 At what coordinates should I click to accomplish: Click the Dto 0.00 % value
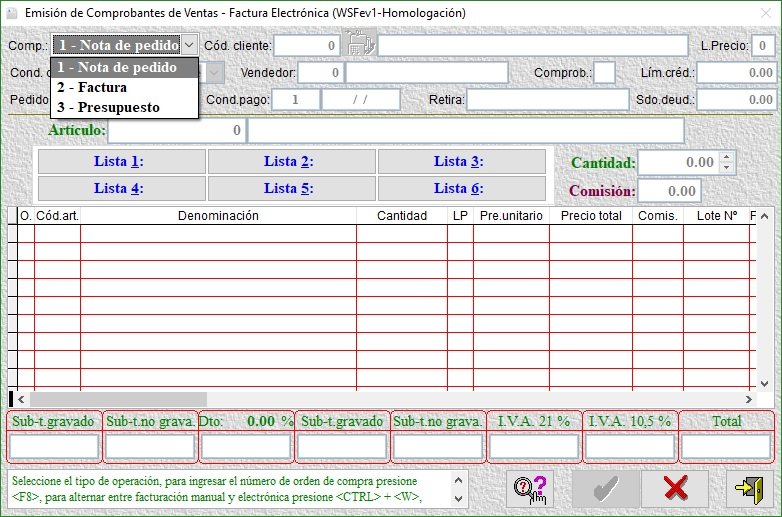pyautogui.click(x=261, y=421)
